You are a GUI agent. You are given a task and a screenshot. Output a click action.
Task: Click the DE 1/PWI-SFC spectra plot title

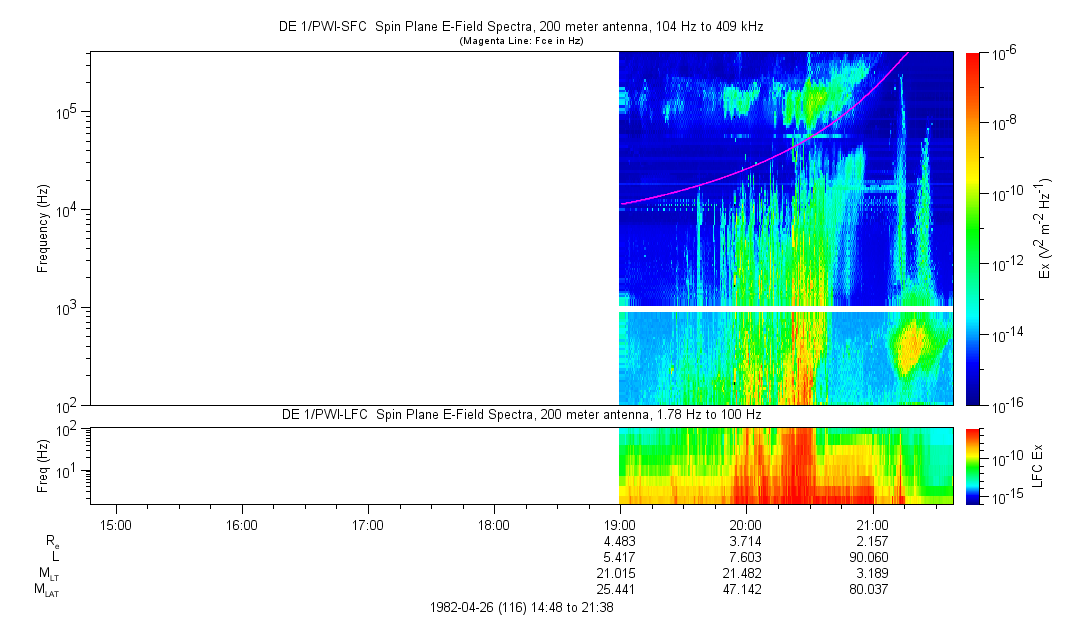pyautogui.click(x=520, y=27)
